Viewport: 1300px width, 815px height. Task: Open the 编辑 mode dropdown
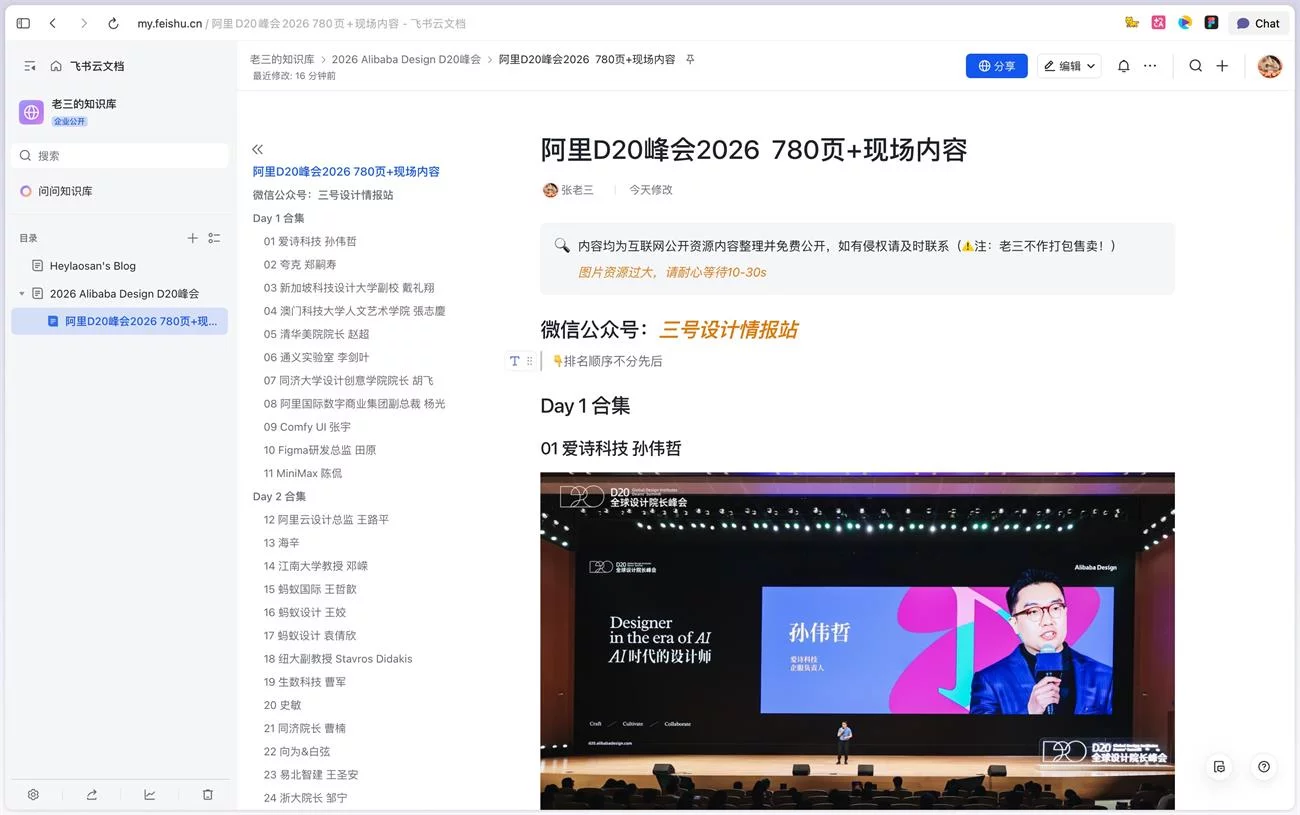pyautogui.click(x=1069, y=66)
